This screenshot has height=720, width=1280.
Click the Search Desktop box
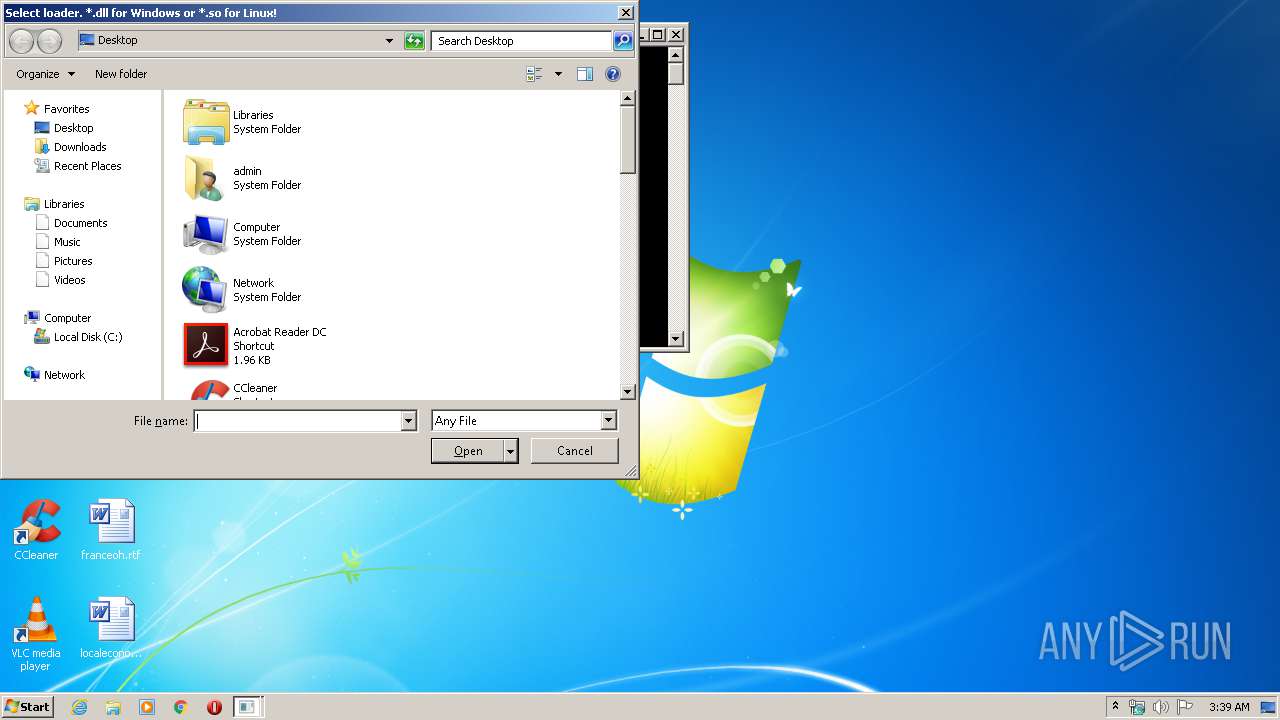click(x=522, y=41)
